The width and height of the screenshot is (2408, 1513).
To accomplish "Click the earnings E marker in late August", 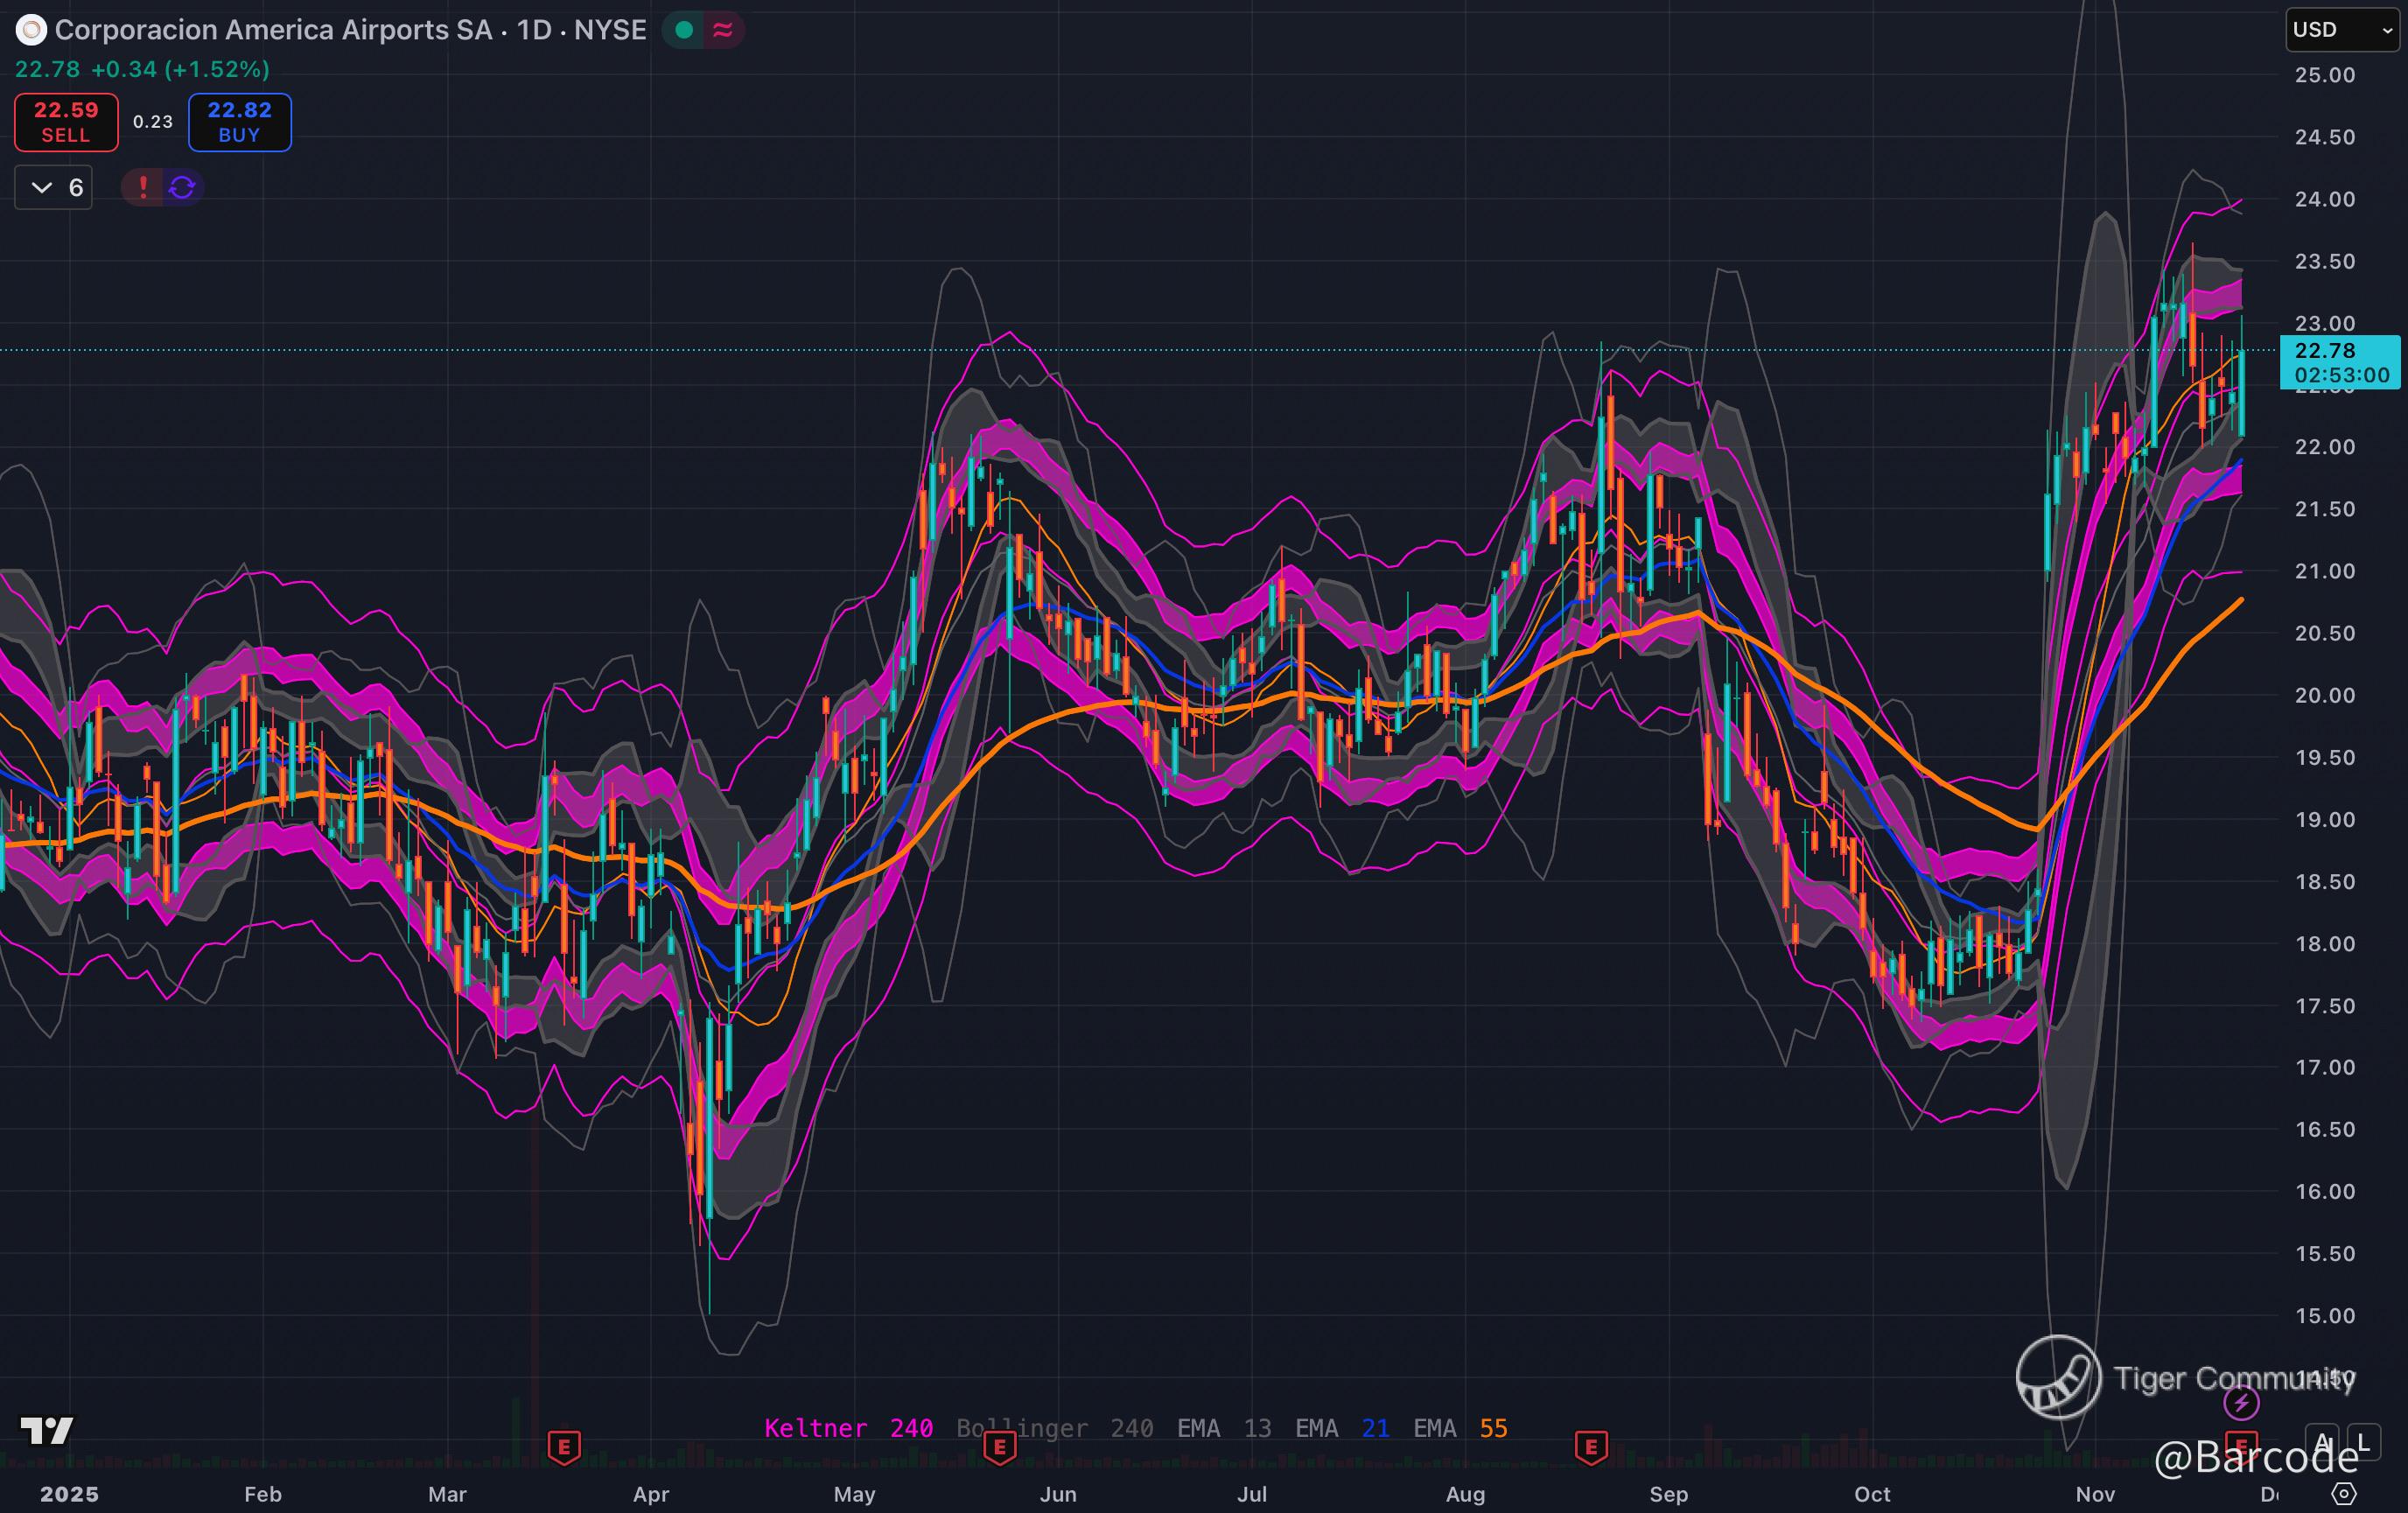I will click(x=1591, y=1446).
